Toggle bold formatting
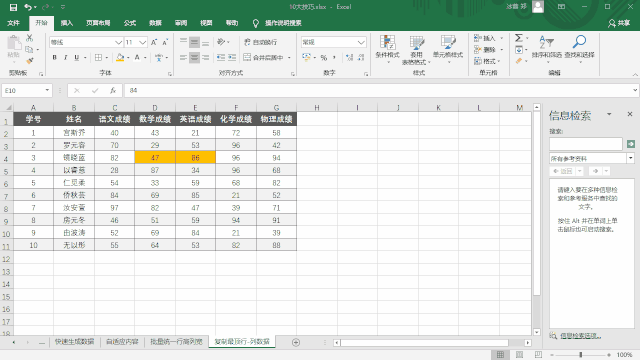Image resolution: width=640 pixels, height=360 pixels. click(x=54, y=58)
